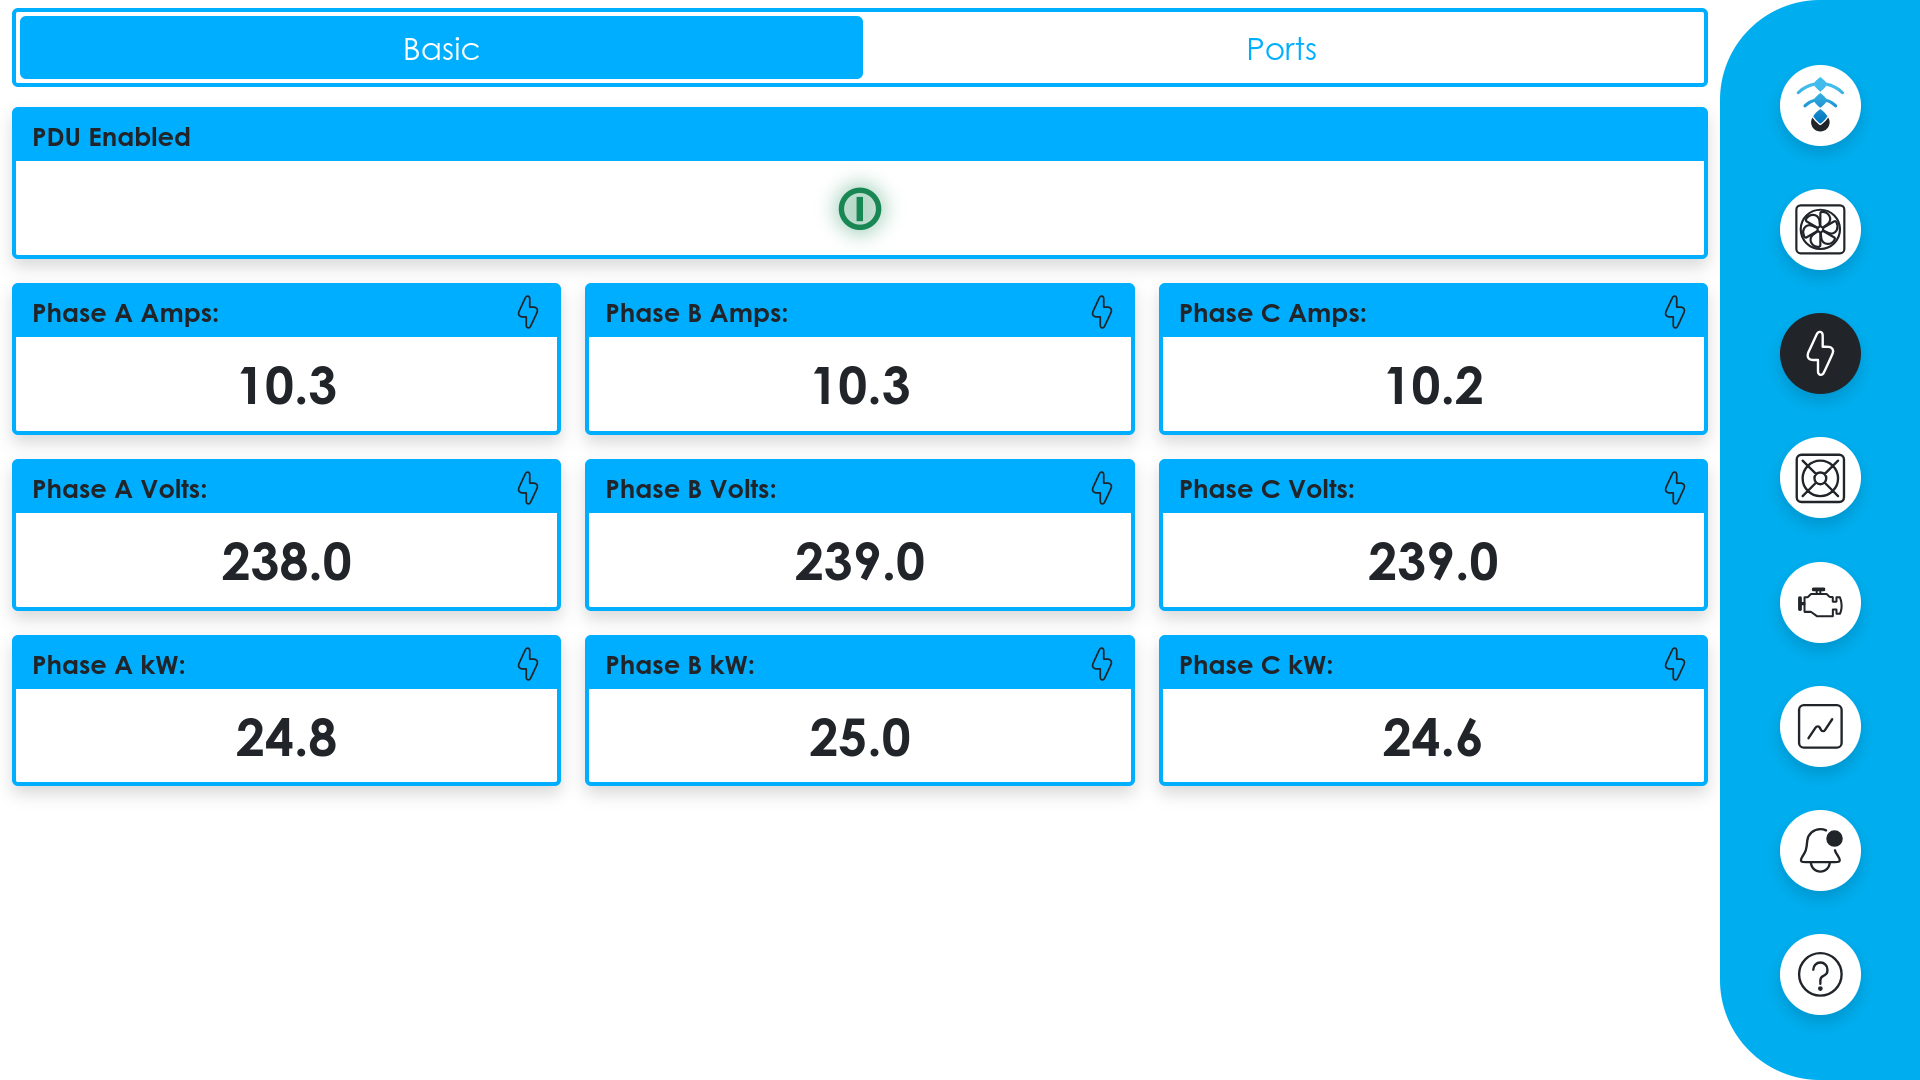Toggle the PDU Enabled power button
This screenshot has height=1080, width=1920.
(x=858, y=209)
